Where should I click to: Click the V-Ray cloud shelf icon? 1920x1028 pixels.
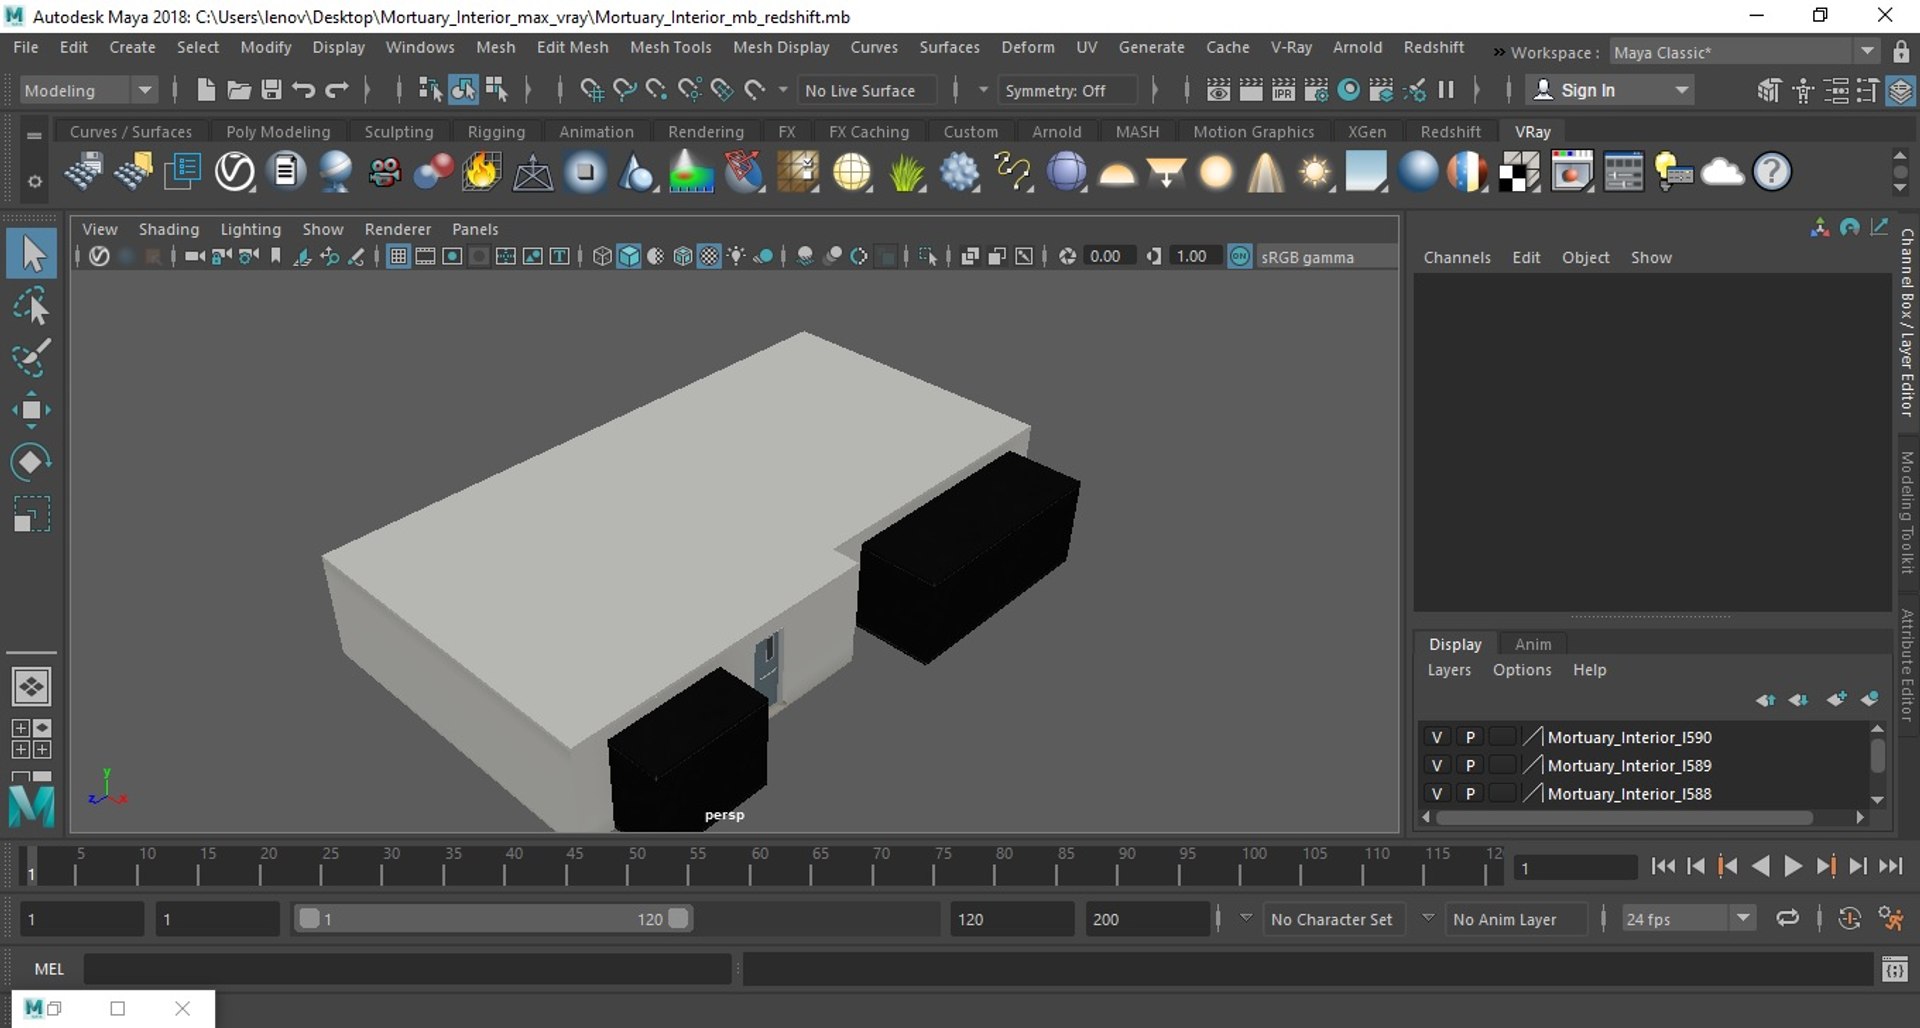click(1722, 172)
